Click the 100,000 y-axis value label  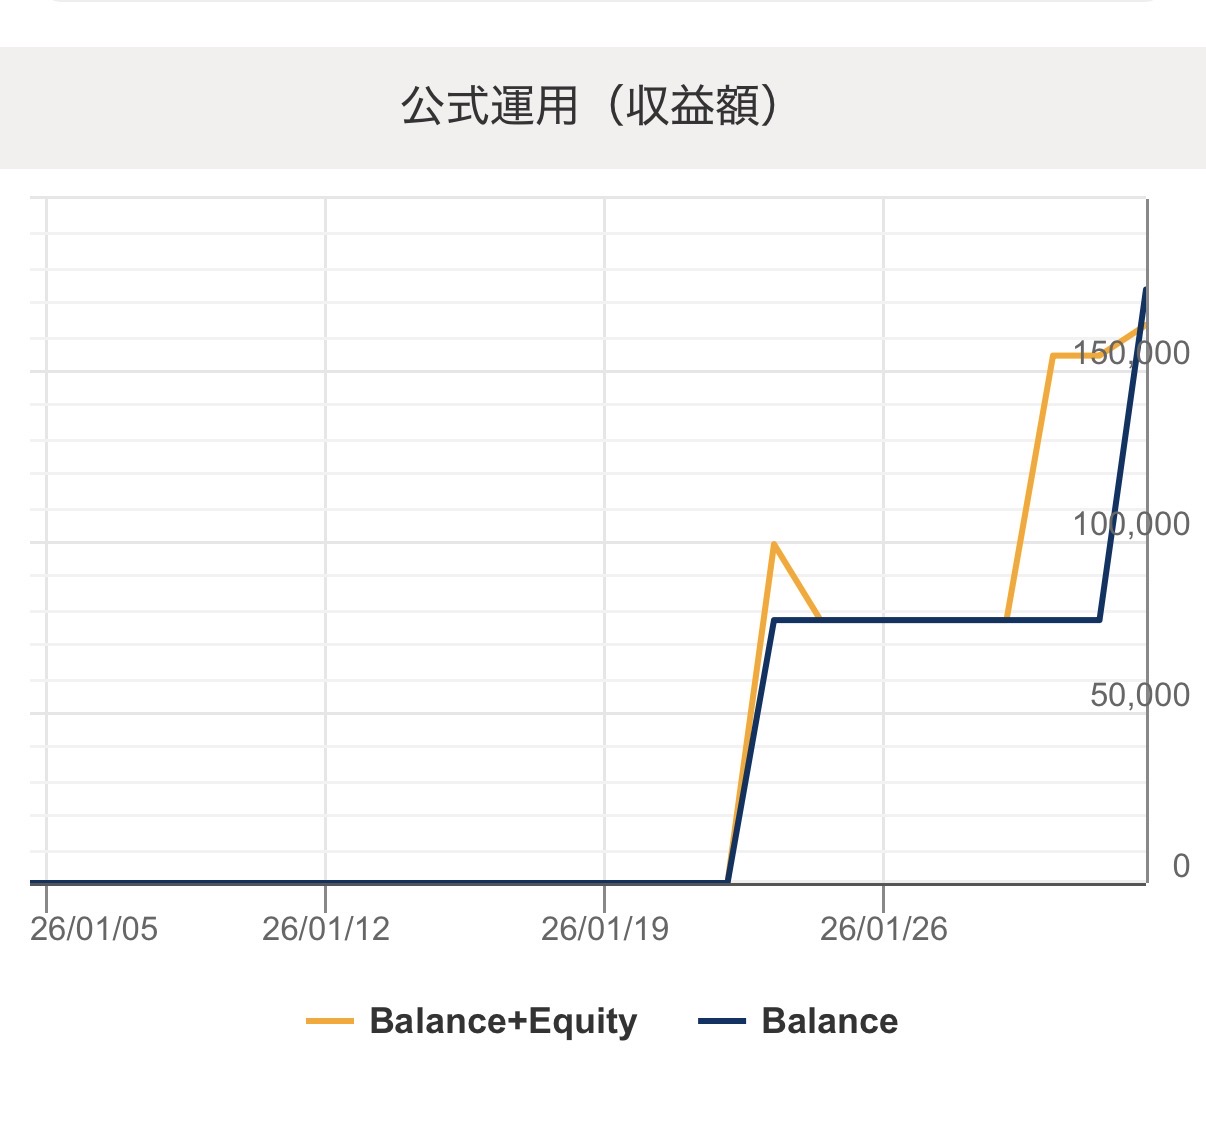tap(1131, 524)
